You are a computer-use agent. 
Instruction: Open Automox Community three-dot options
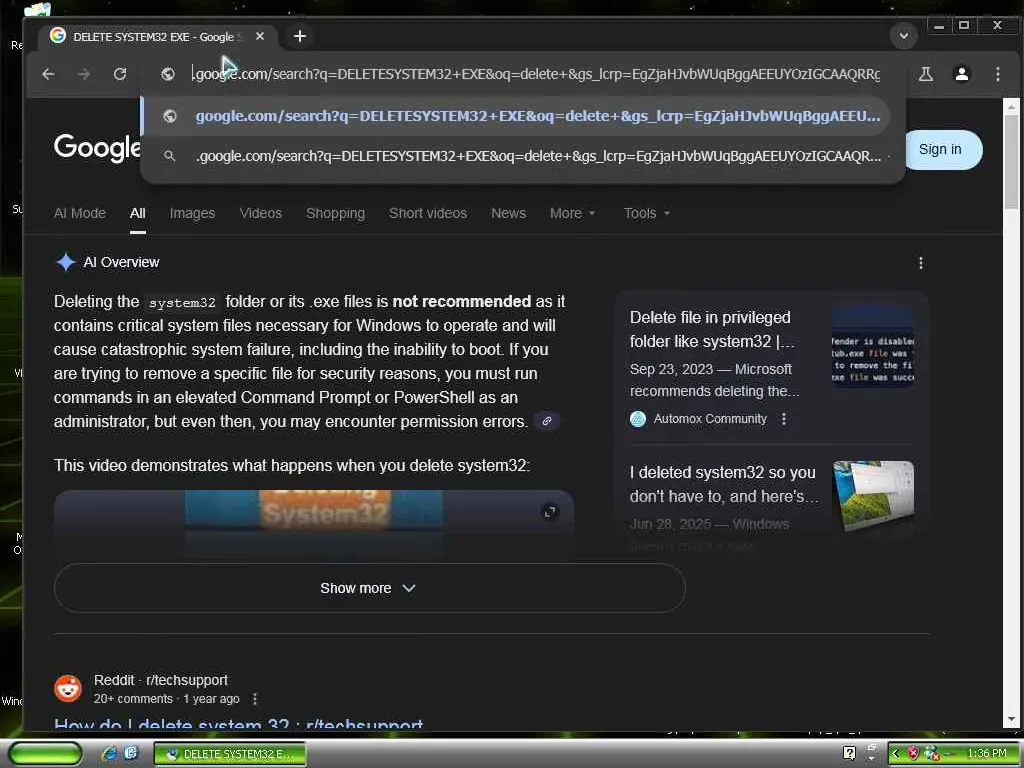coord(784,419)
